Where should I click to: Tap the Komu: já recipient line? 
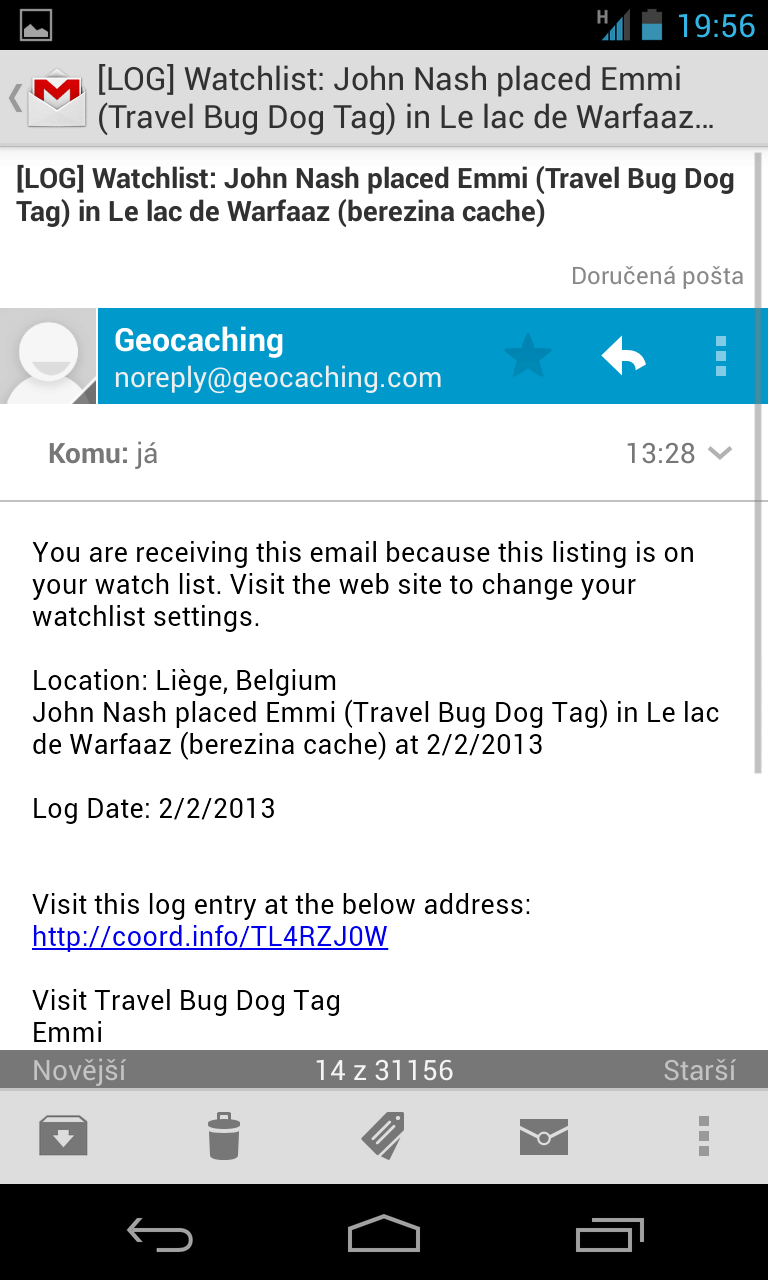(x=103, y=454)
